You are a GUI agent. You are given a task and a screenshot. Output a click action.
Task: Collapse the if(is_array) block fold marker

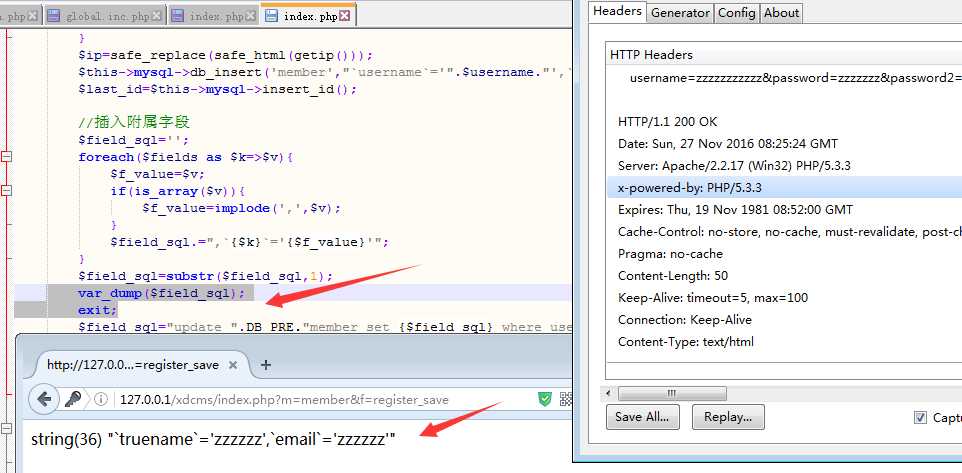coord(7,191)
